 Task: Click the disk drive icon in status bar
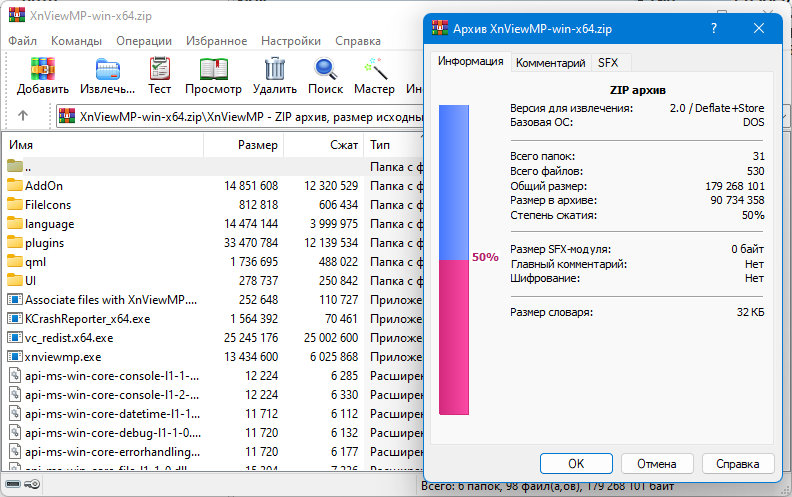tap(13, 484)
